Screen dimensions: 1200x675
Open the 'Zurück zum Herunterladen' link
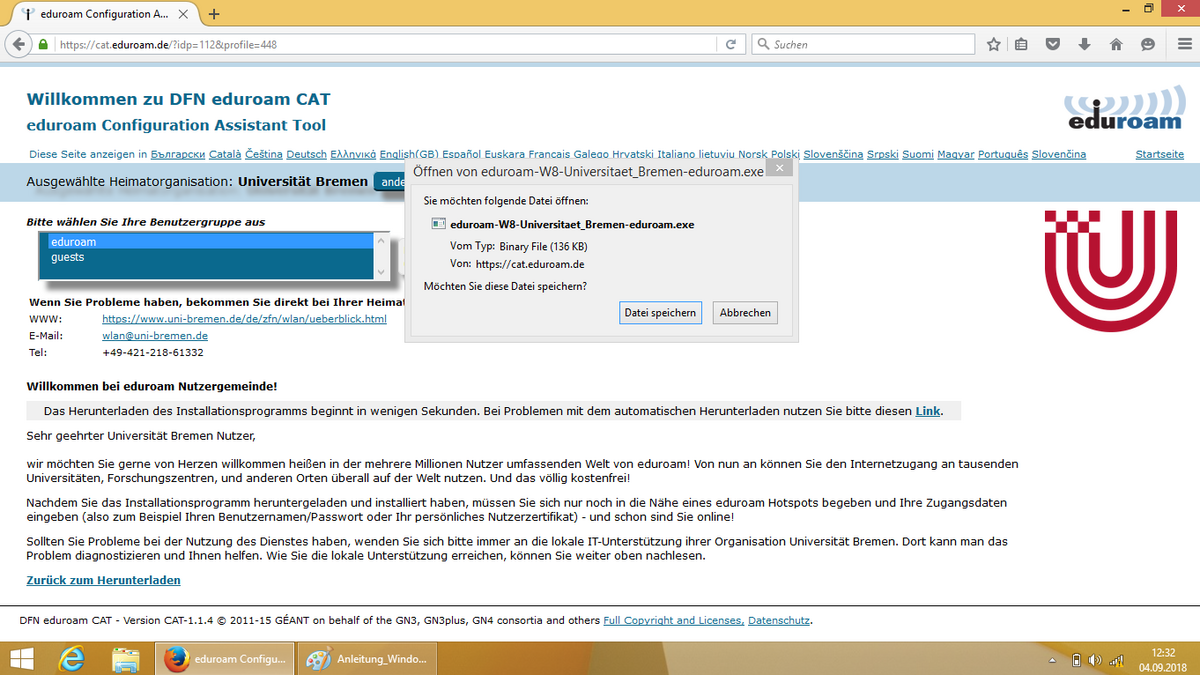103,580
